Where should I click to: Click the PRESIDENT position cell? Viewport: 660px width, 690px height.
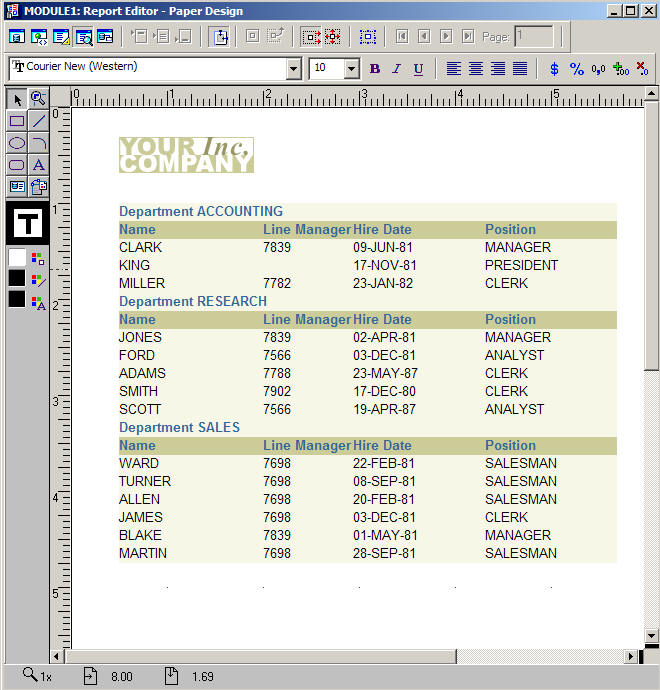click(521, 265)
